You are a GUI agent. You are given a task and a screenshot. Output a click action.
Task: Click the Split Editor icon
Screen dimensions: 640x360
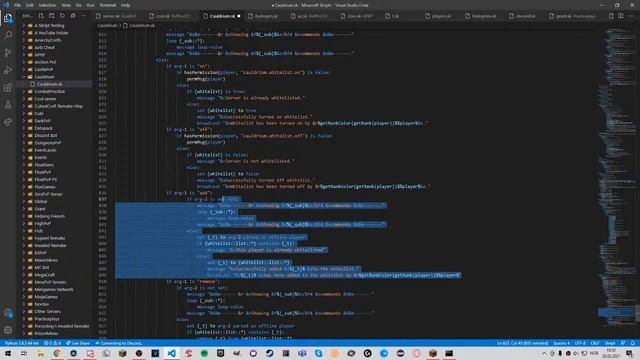tap(620, 16)
